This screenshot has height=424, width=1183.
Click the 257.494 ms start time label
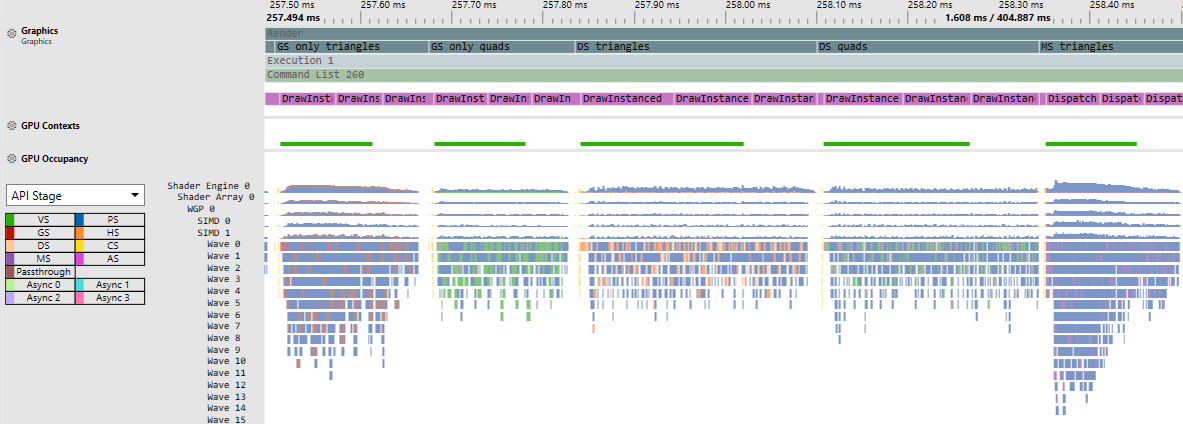[x=293, y=17]
